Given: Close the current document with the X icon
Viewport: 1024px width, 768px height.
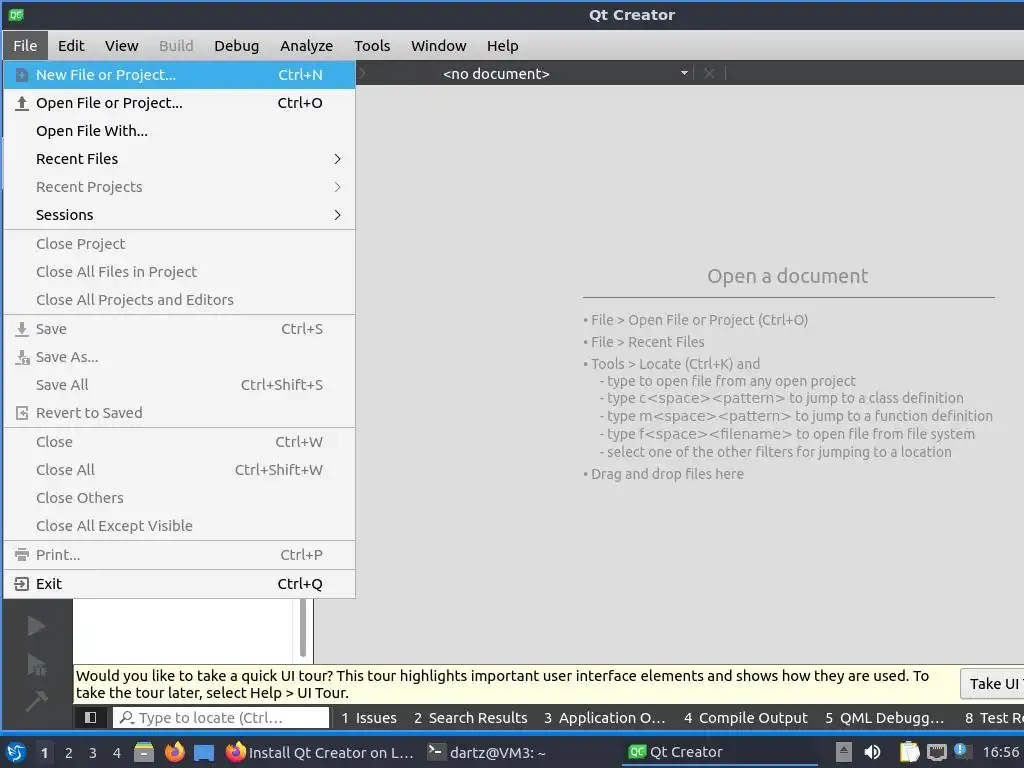Looking at the screenshot, I should 709,74.
